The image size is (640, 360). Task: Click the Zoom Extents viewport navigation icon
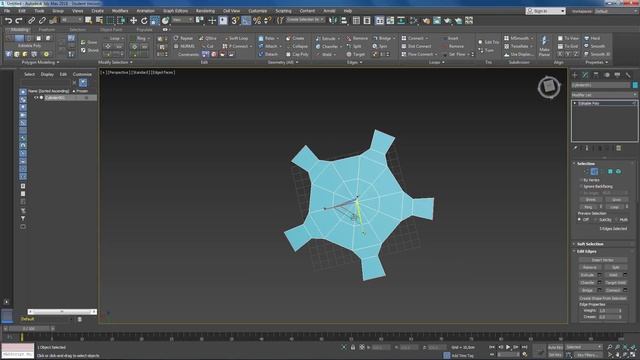[x=625, y=347]
